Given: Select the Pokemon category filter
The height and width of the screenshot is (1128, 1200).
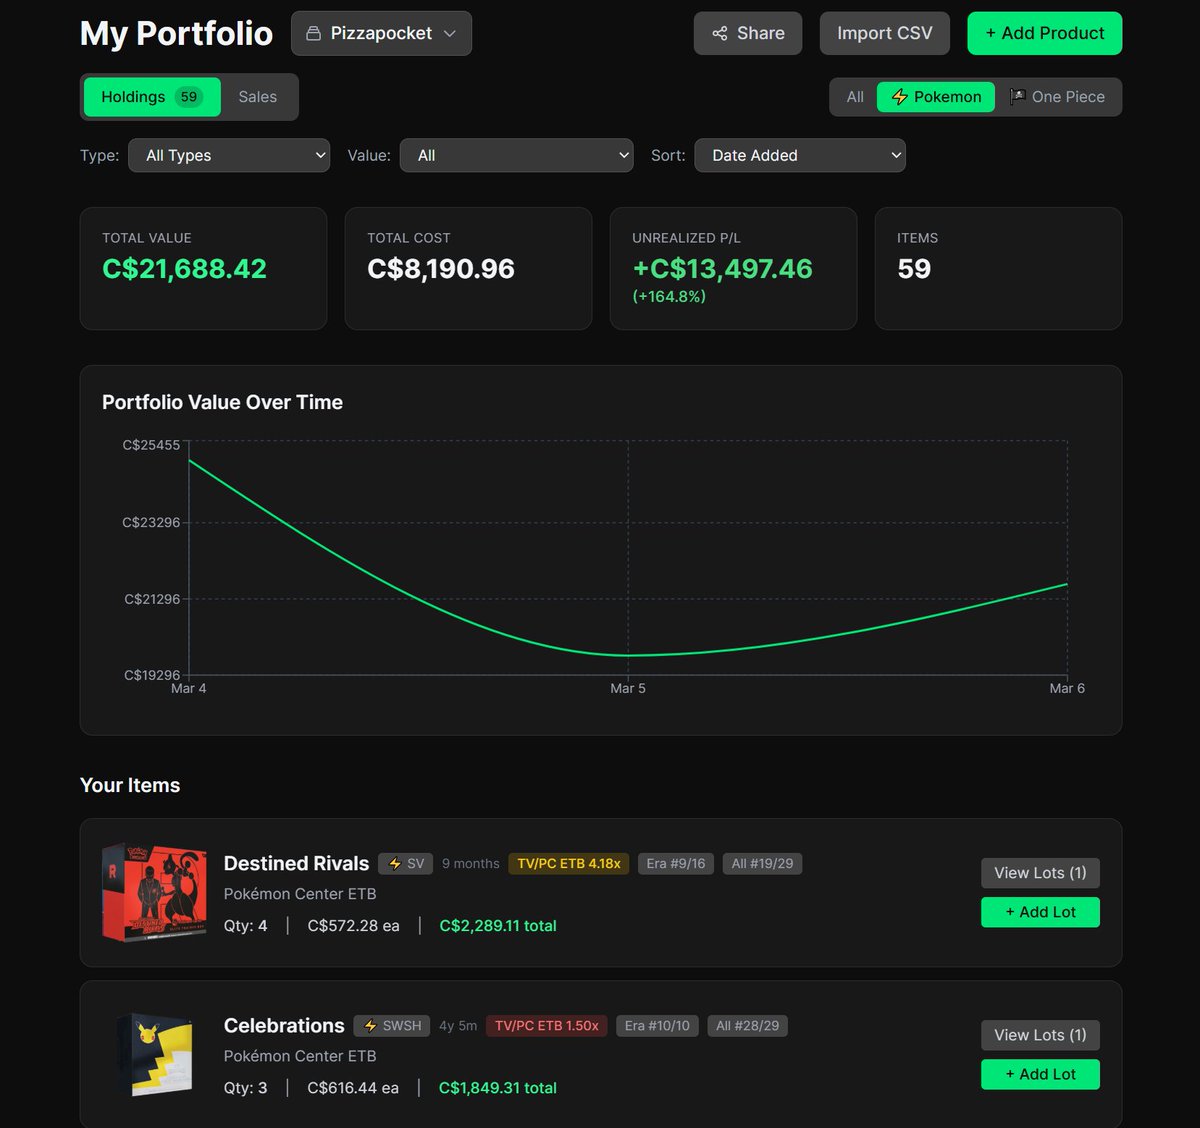Looking at the screenshot, I should (936, 97).
